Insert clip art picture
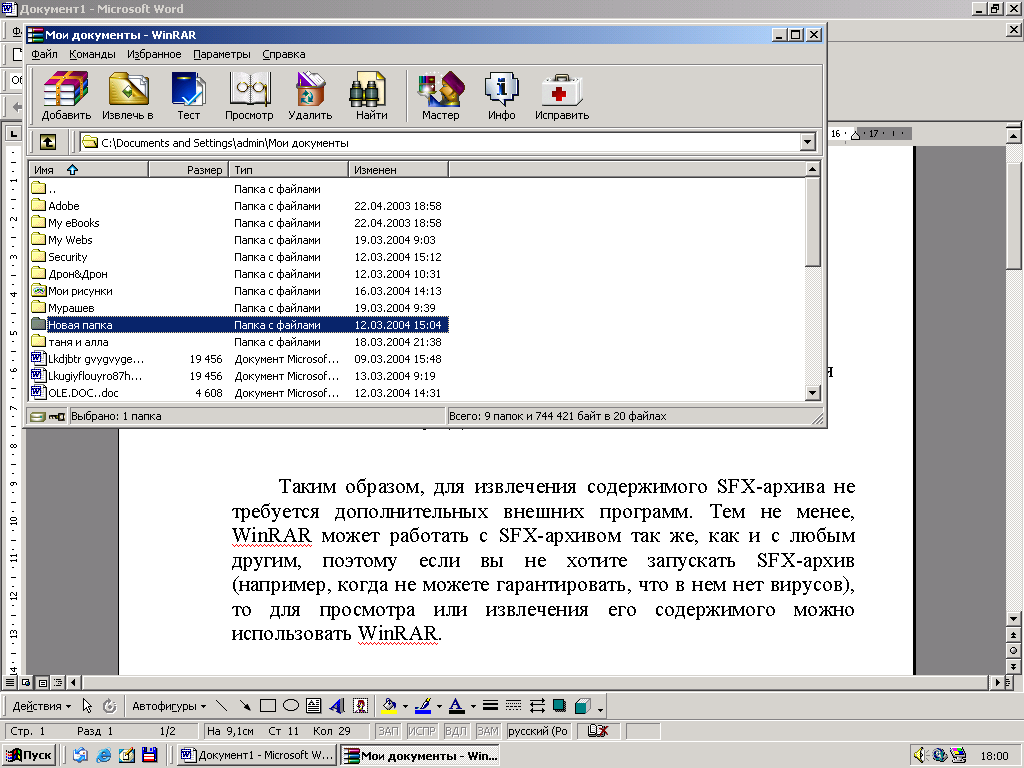This screenshot has width=1024, height=768. click(360, 706)
